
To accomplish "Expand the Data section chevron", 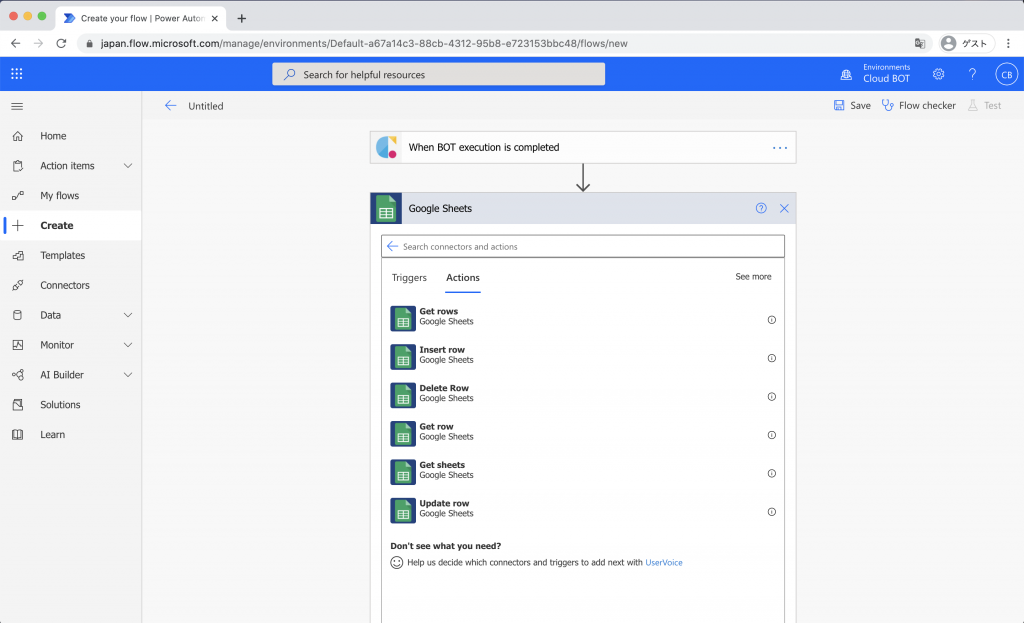I will click(128, 315).
